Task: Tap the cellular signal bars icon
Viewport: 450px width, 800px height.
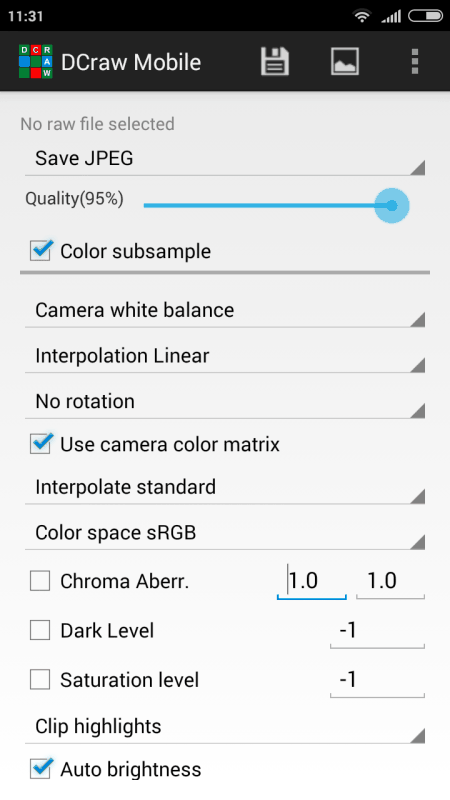Action: [391, 17]
